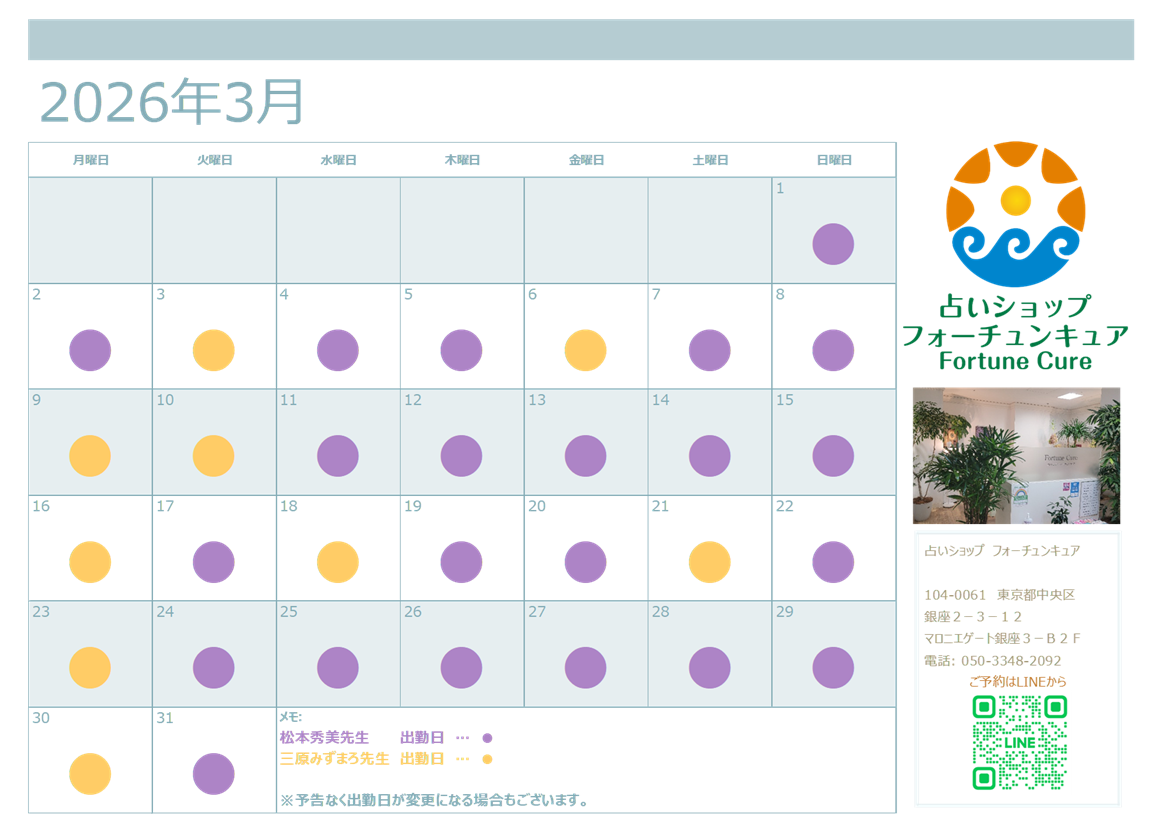Click the Fortune Cure sun and wave logo

click(1015, 214)
